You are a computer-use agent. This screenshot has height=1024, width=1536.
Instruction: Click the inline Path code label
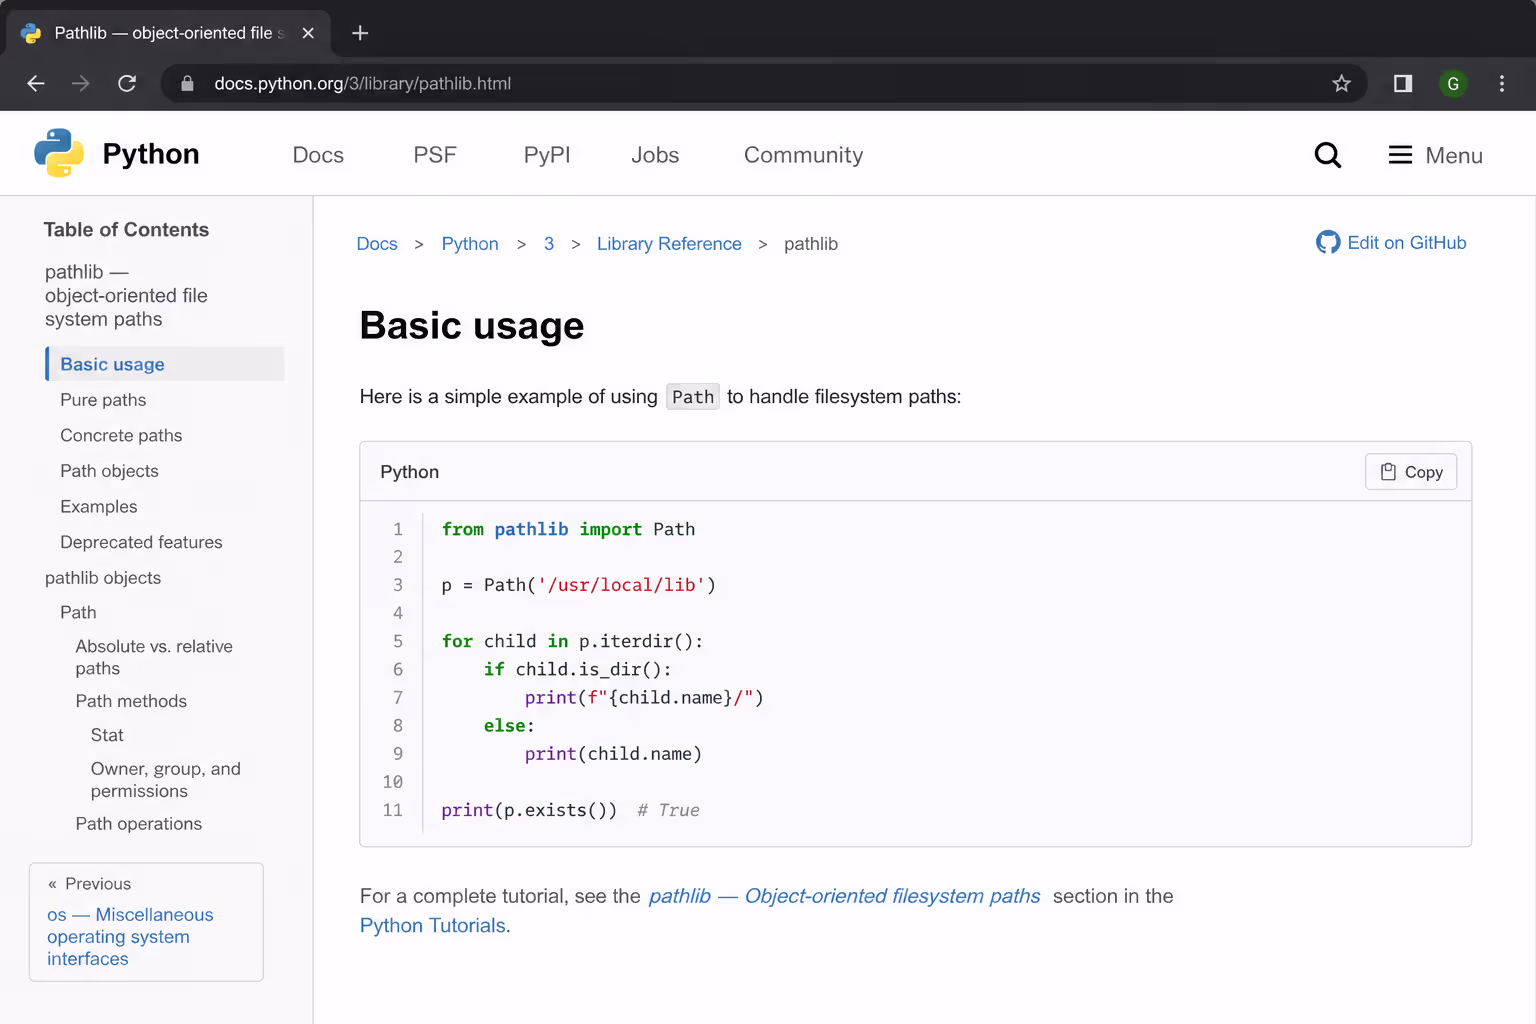click(693, 397)
